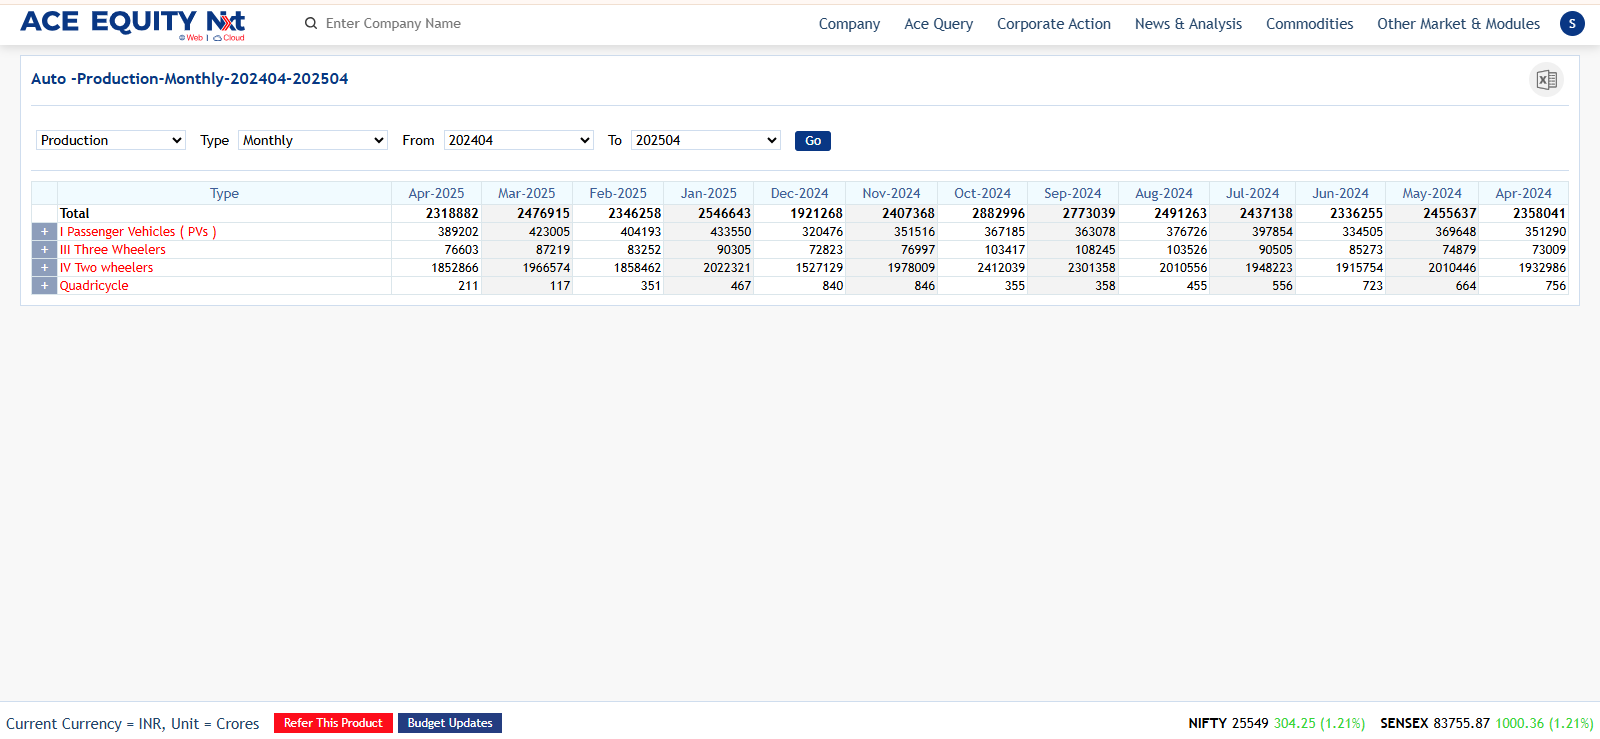Screen dimensions: 1600x739
Task: Open the Monthly type dropdown
Action: click(x=313, y=140)
